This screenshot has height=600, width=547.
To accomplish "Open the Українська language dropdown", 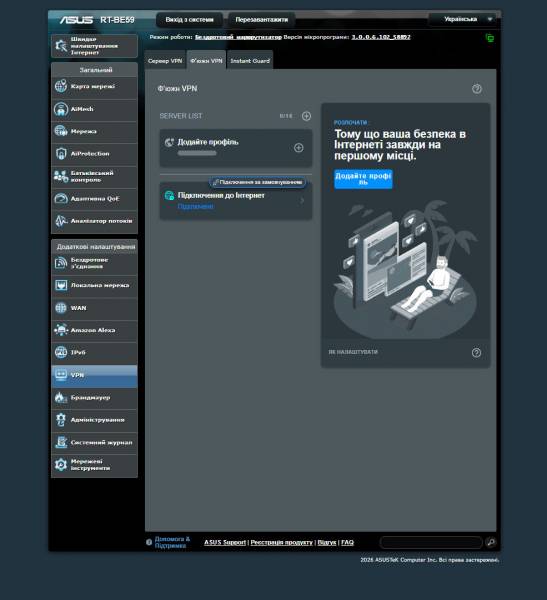I will click(463, 19).
